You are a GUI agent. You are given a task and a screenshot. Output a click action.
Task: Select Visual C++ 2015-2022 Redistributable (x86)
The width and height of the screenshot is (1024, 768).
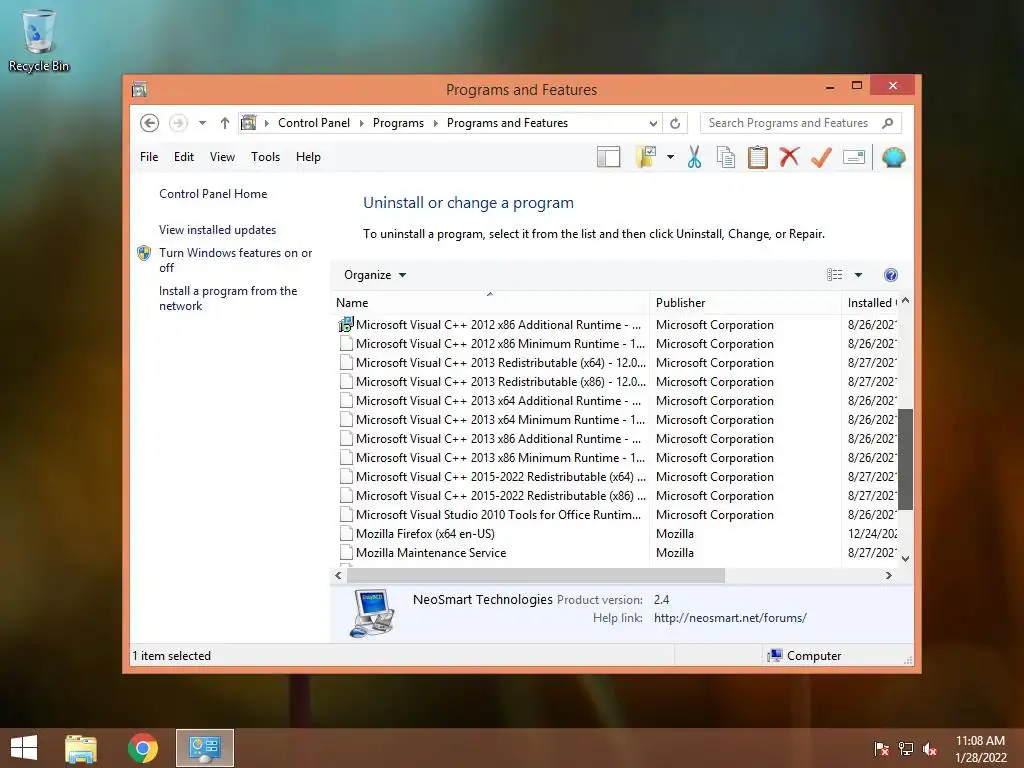[490, 496]
